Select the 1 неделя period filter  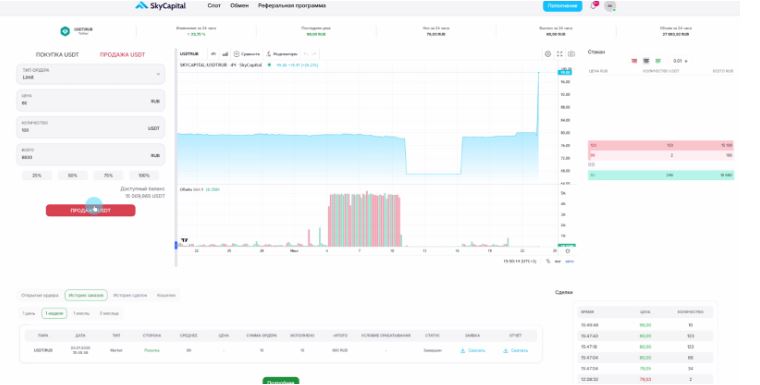(x=54, y=314)
